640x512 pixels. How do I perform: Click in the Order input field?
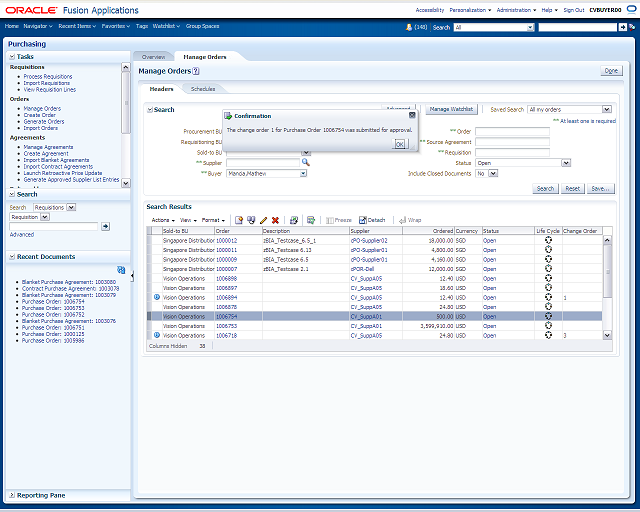pyautogui.click(x=512, y=131)
